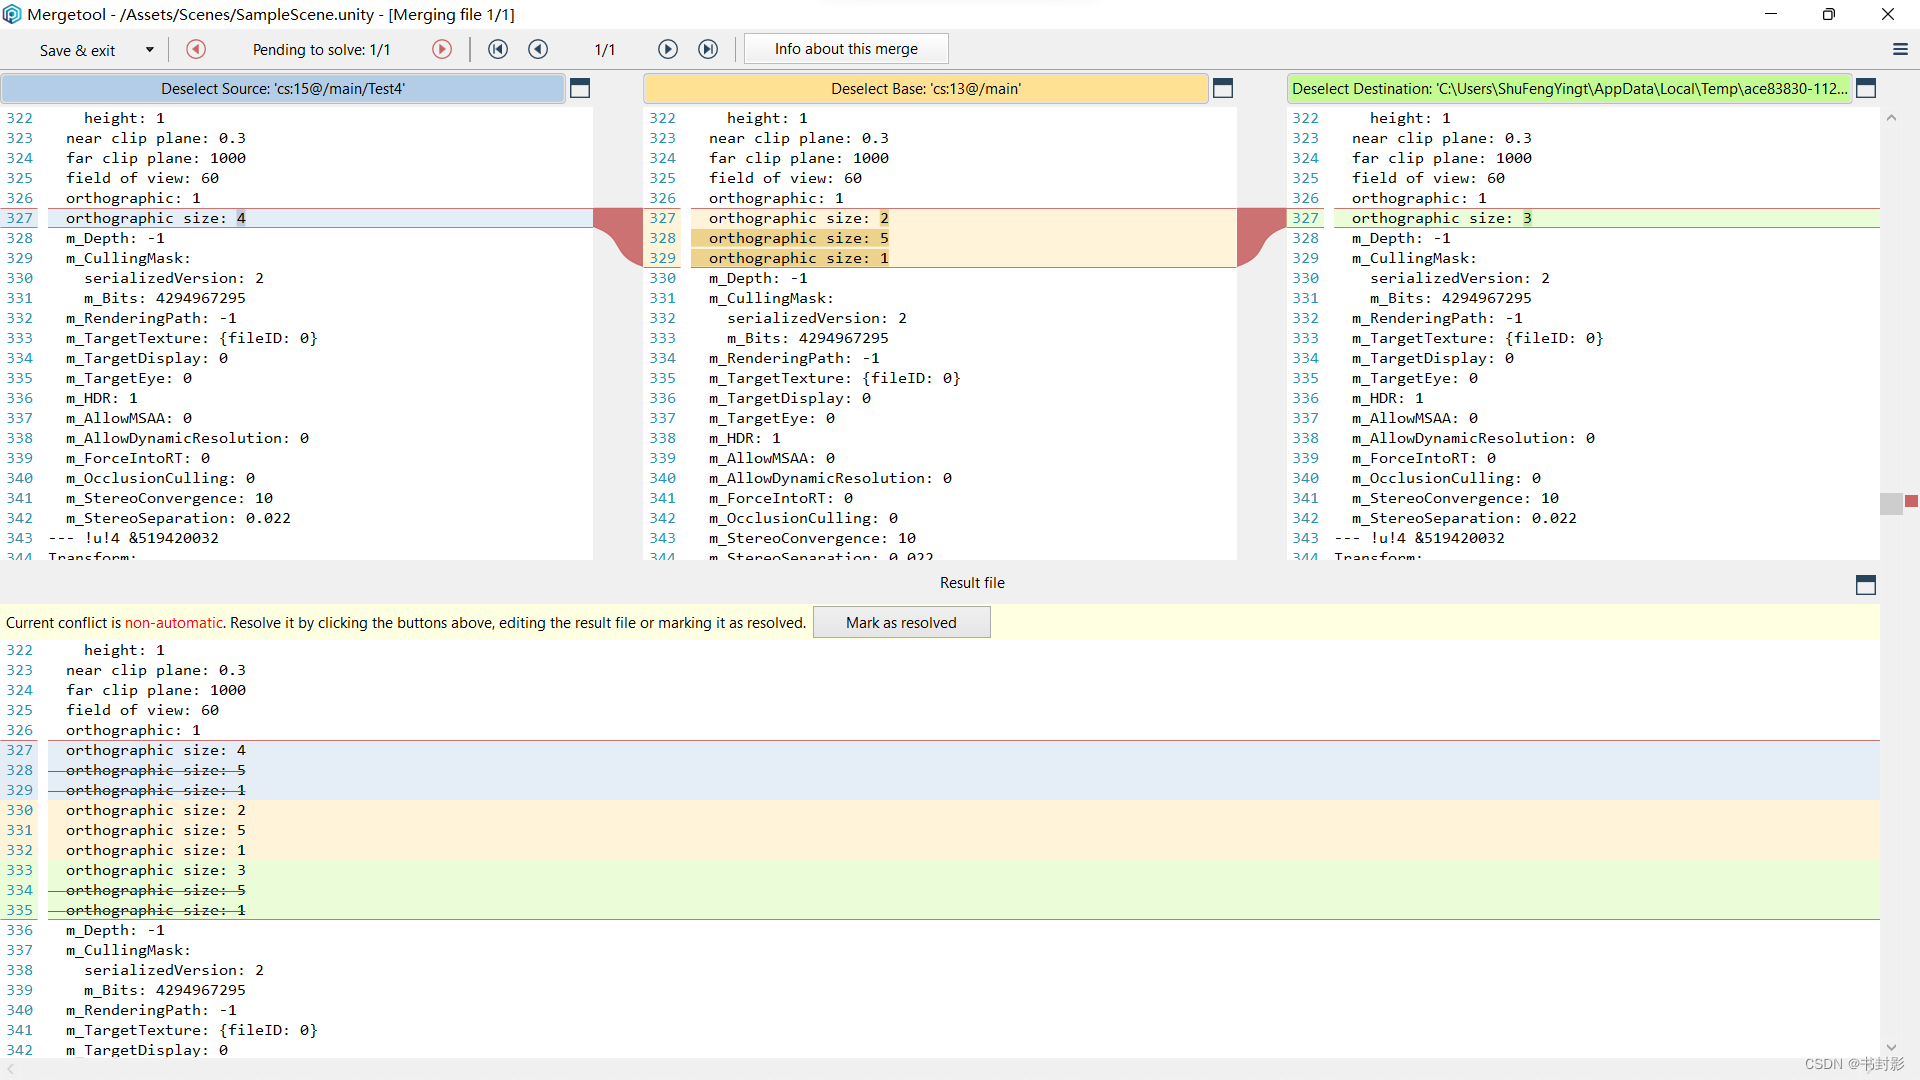Screen dimensions: 1920x1080
Task: Jump to last conflict button
Action: (x=708, y=49)
